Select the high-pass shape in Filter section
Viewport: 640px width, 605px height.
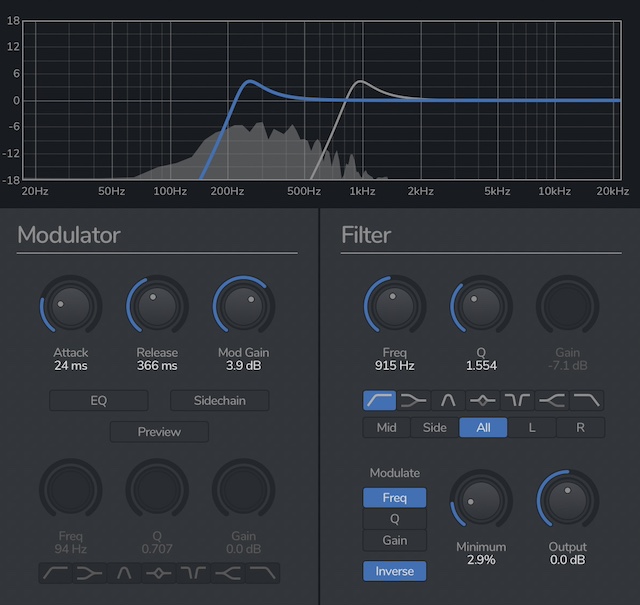380,400
